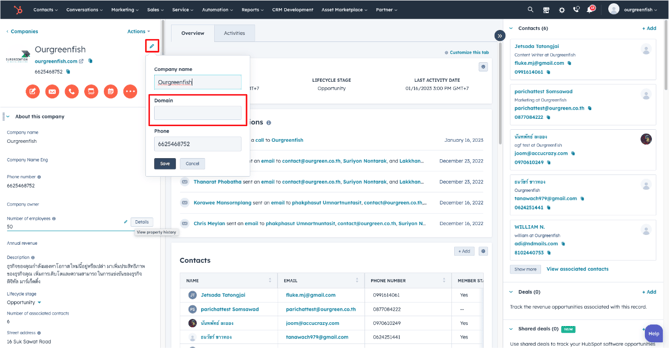Screen dimensions: 670x362
Task: Open View associated contacts link
Action: (577, 269)
